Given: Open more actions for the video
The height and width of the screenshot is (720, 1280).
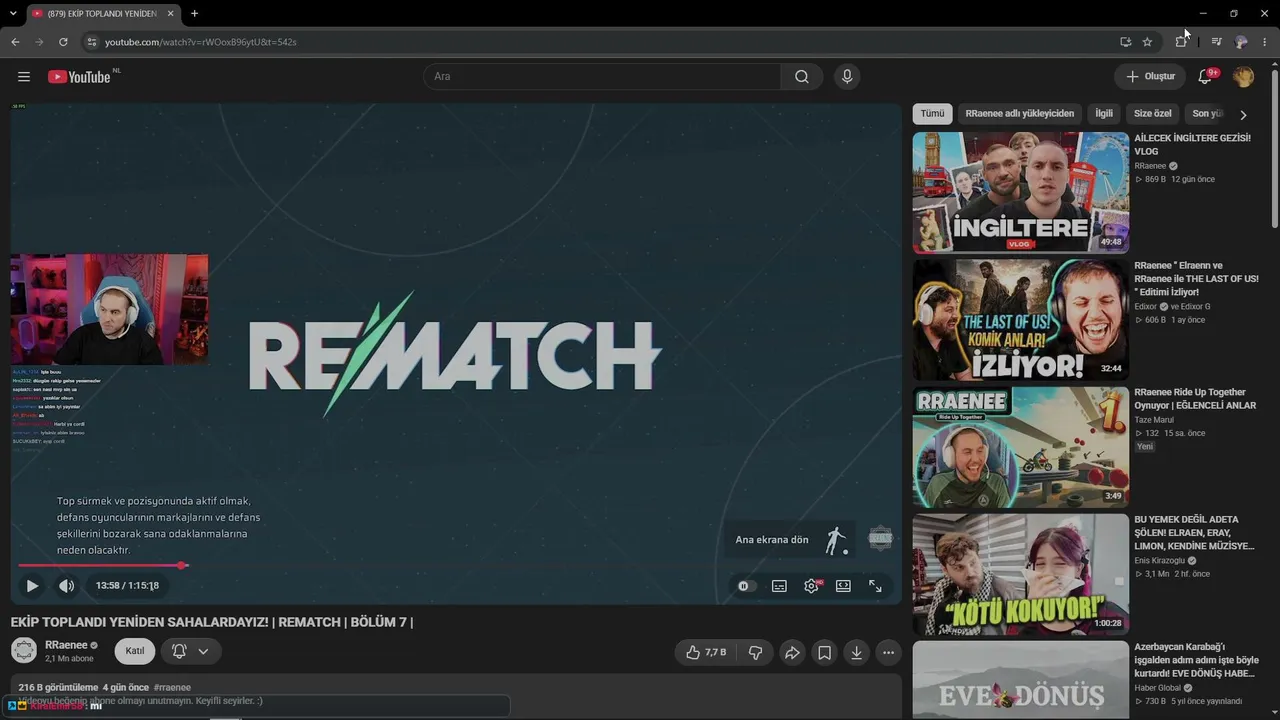Looking at the screenshot, I should 888,652.
